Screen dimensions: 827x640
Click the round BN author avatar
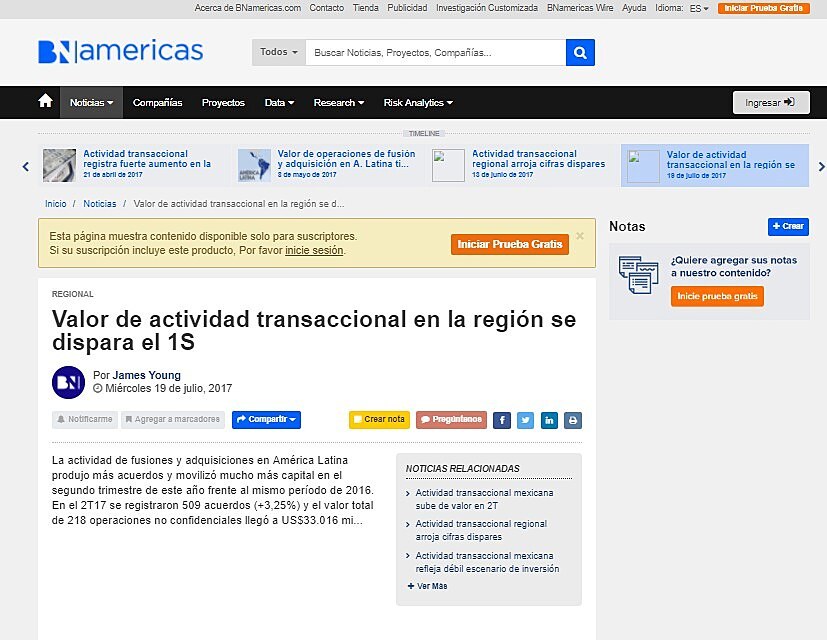click(x=69, y=382)
